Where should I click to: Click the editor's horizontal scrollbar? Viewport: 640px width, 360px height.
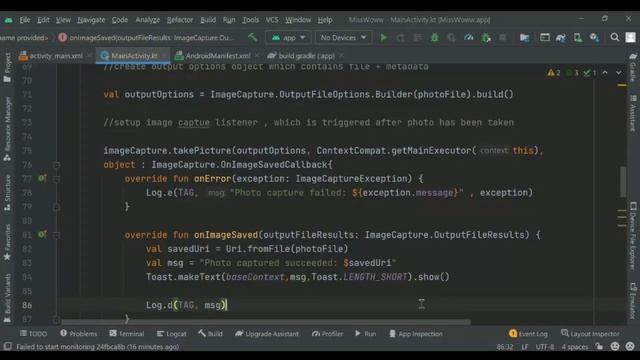tap(265, 322)
